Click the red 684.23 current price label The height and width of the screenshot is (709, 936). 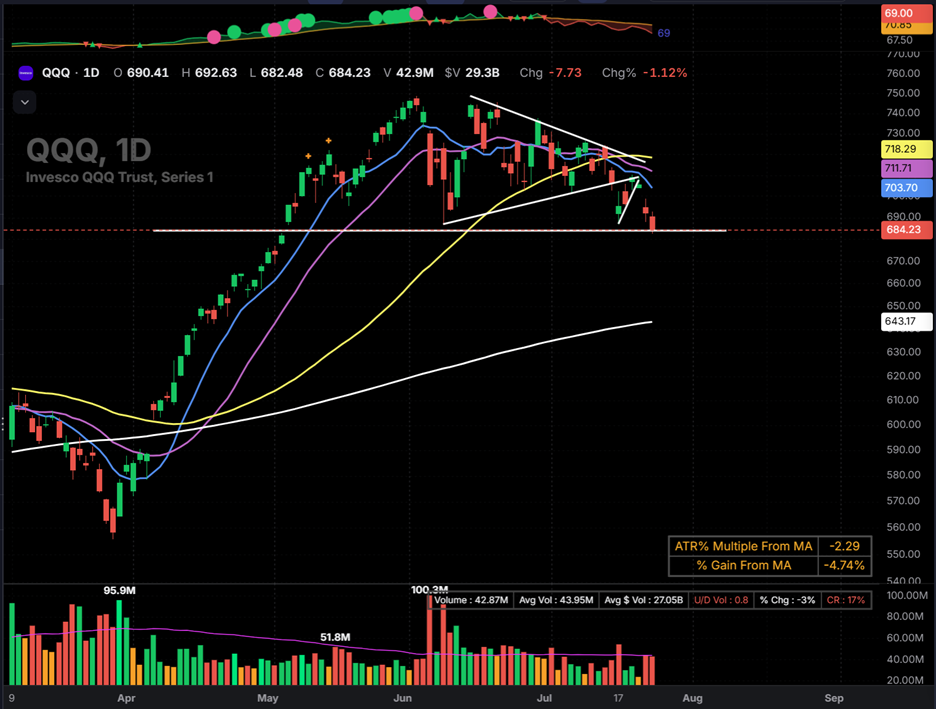pyautogui.click(x=906, y=230)
